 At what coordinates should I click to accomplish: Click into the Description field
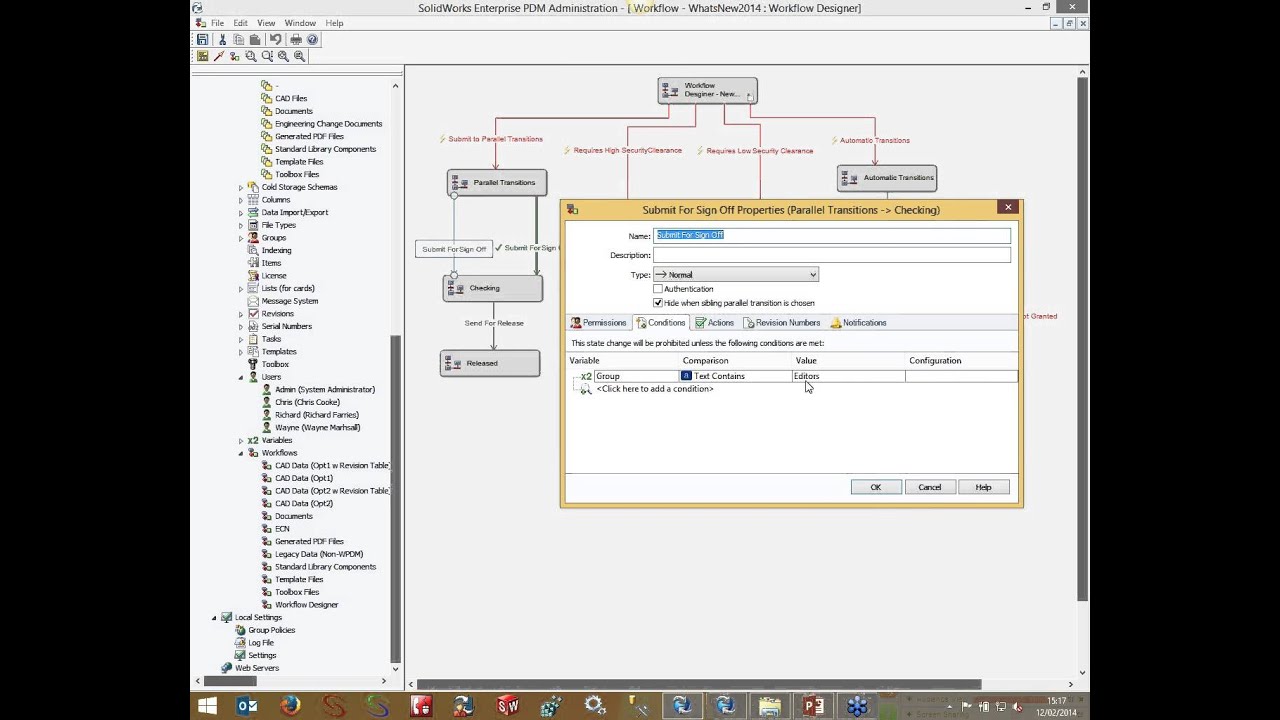832,255
